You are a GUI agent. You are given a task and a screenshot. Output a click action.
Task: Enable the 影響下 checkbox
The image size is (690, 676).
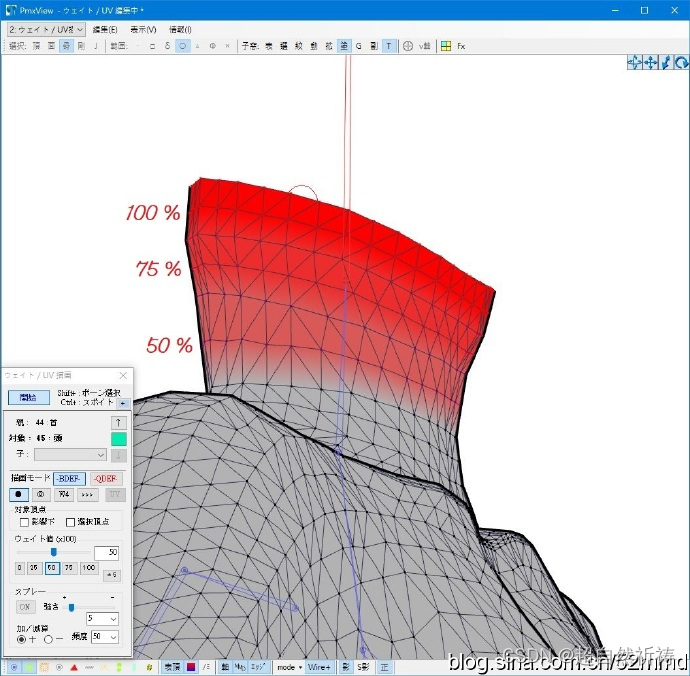click(x=25, y=522)
